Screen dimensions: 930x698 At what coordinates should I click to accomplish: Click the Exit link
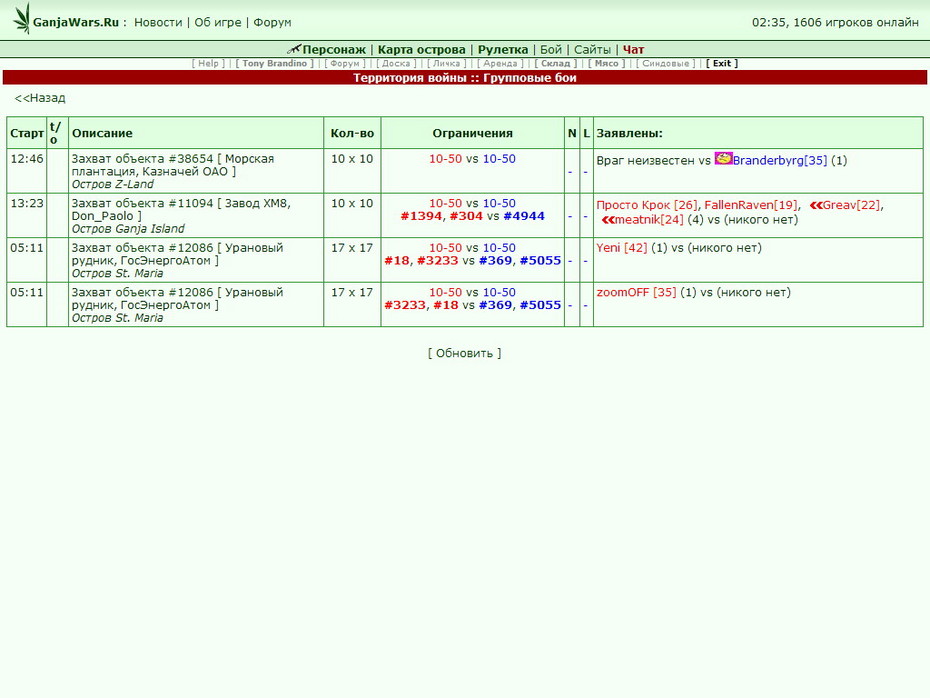point(722,63)
